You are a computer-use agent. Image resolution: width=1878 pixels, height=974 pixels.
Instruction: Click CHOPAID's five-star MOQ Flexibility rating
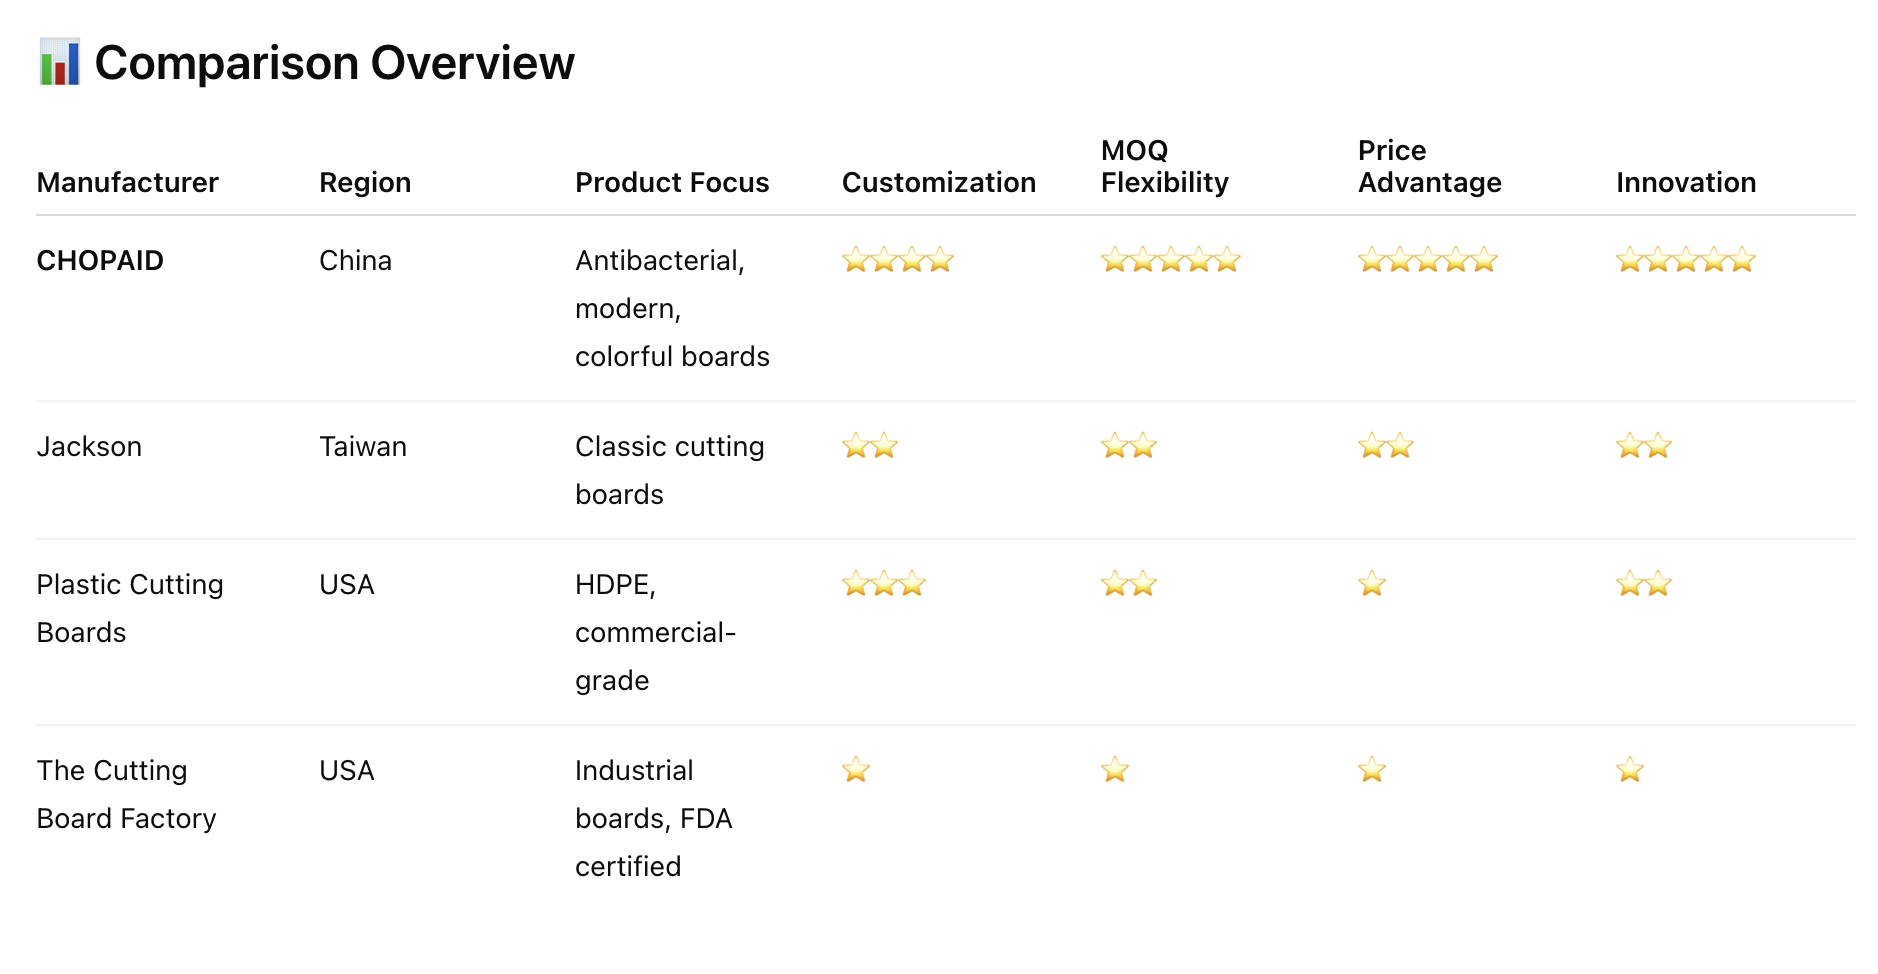(1171, 260)
